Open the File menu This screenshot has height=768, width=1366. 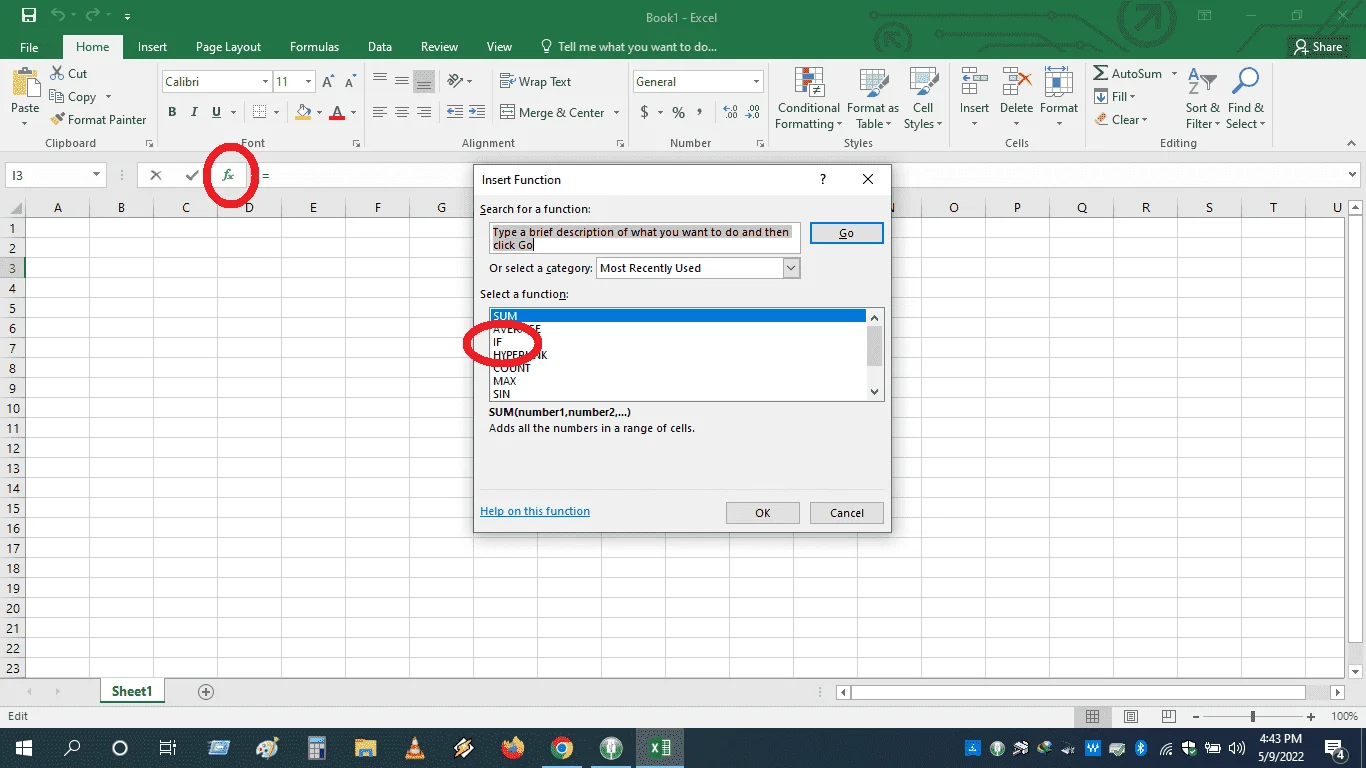29,47
